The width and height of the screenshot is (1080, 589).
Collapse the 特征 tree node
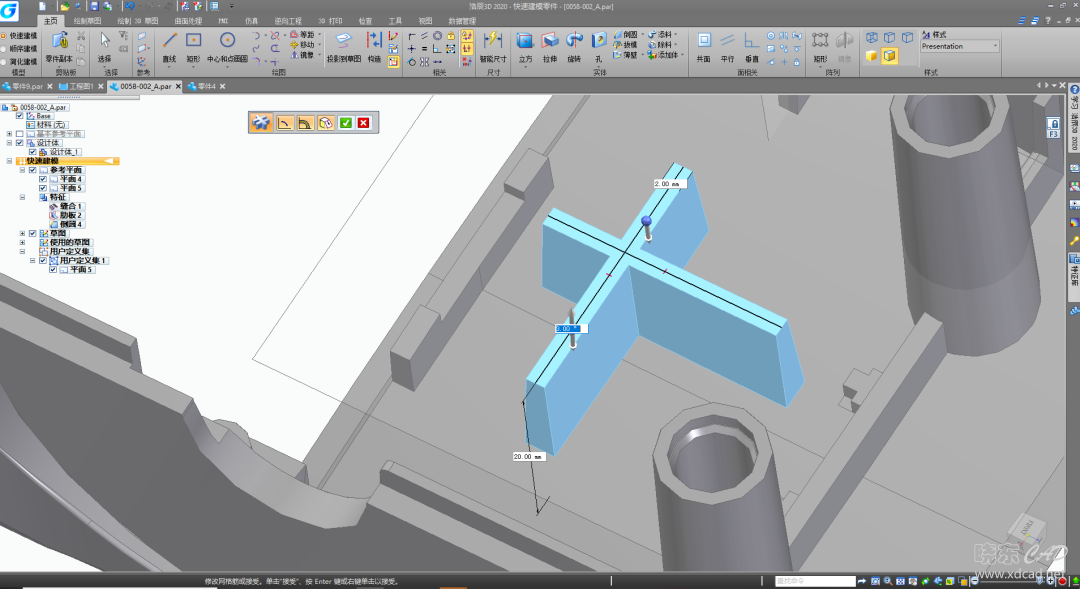(x=22, y=198)
